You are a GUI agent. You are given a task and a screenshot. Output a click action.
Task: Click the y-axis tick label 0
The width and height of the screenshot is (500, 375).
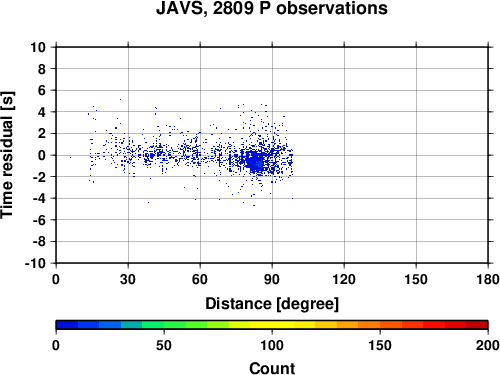coord(42,155)
